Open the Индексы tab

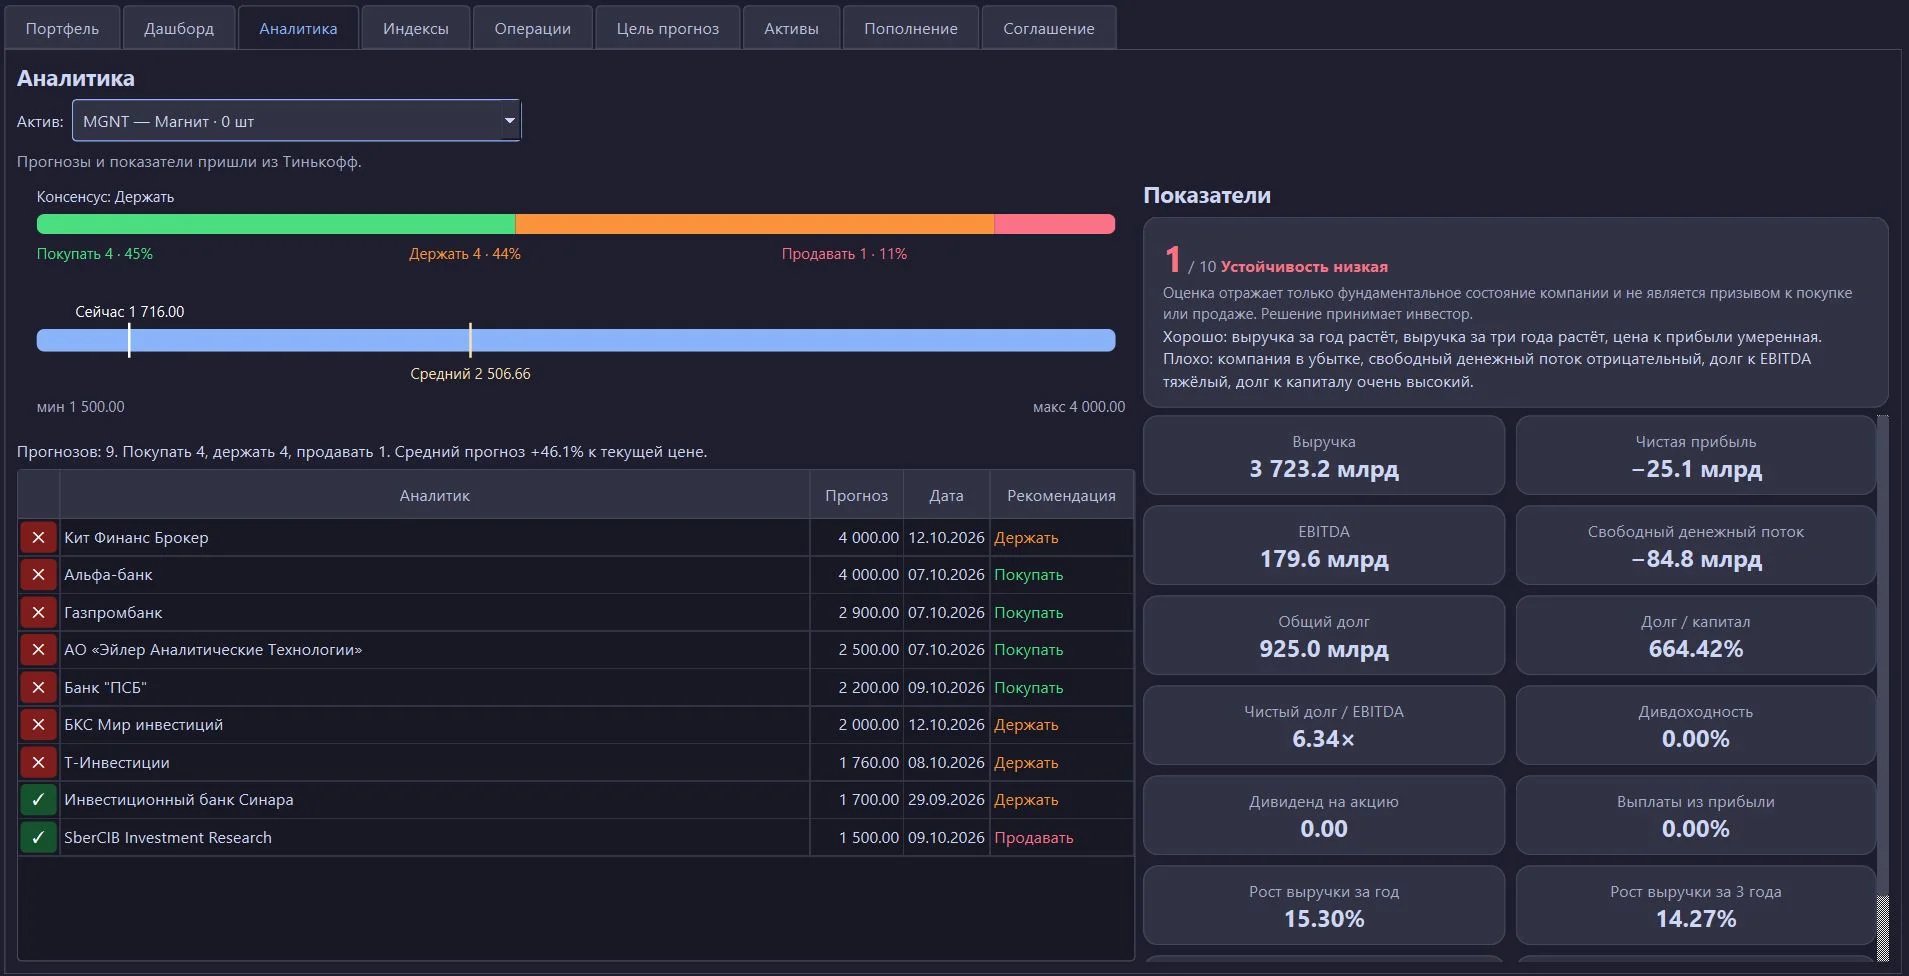415,28
